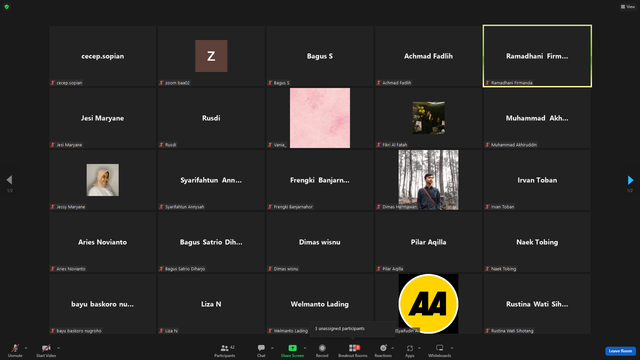
Task: Click the unassigned participants tooltip
Action: click(352, 329)
